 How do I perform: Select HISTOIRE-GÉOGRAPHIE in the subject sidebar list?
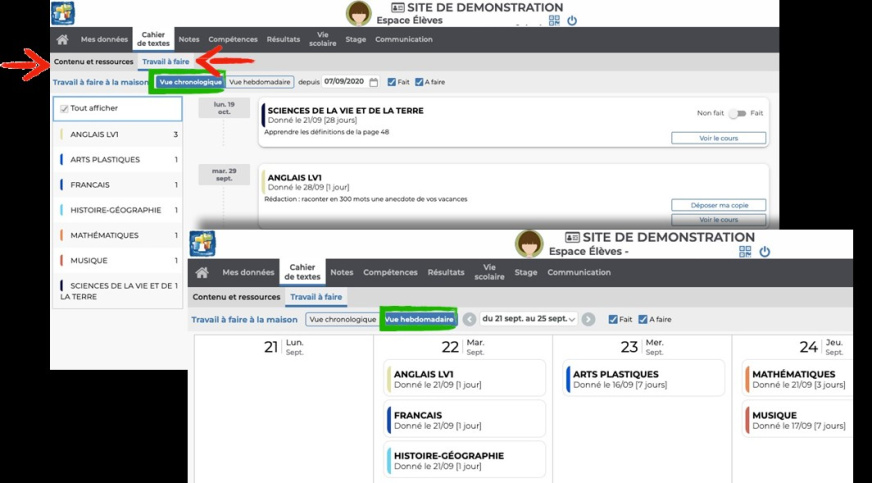click(x=115, y=210)
